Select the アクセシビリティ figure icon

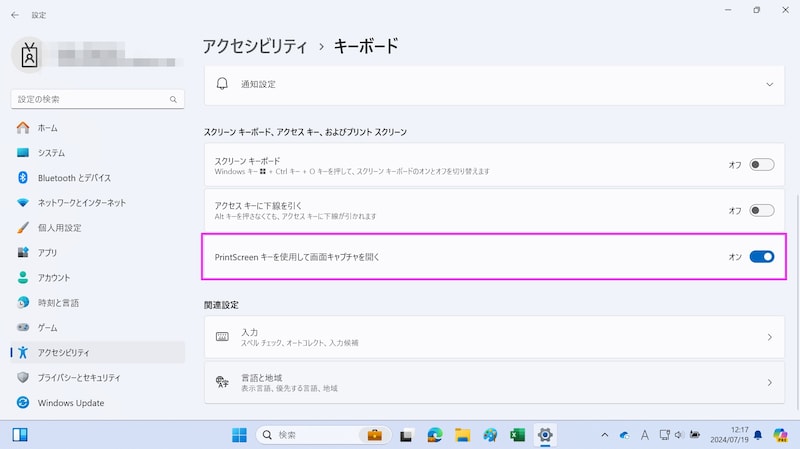click(x=23, y=352)
